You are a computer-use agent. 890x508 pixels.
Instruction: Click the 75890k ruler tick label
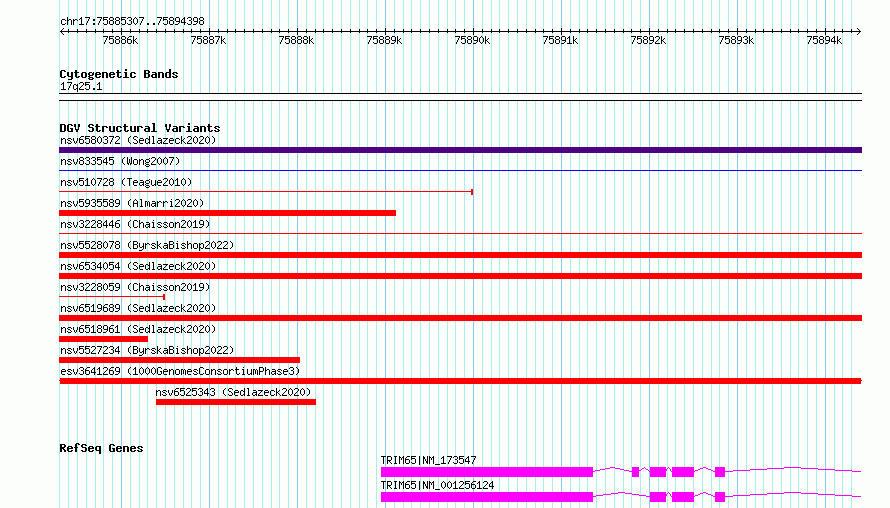(x=472, y=40)
